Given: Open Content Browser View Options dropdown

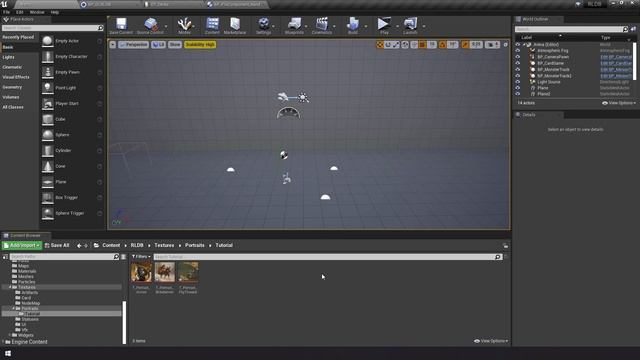Looking at the screenshot, I should tap(491, 341).
